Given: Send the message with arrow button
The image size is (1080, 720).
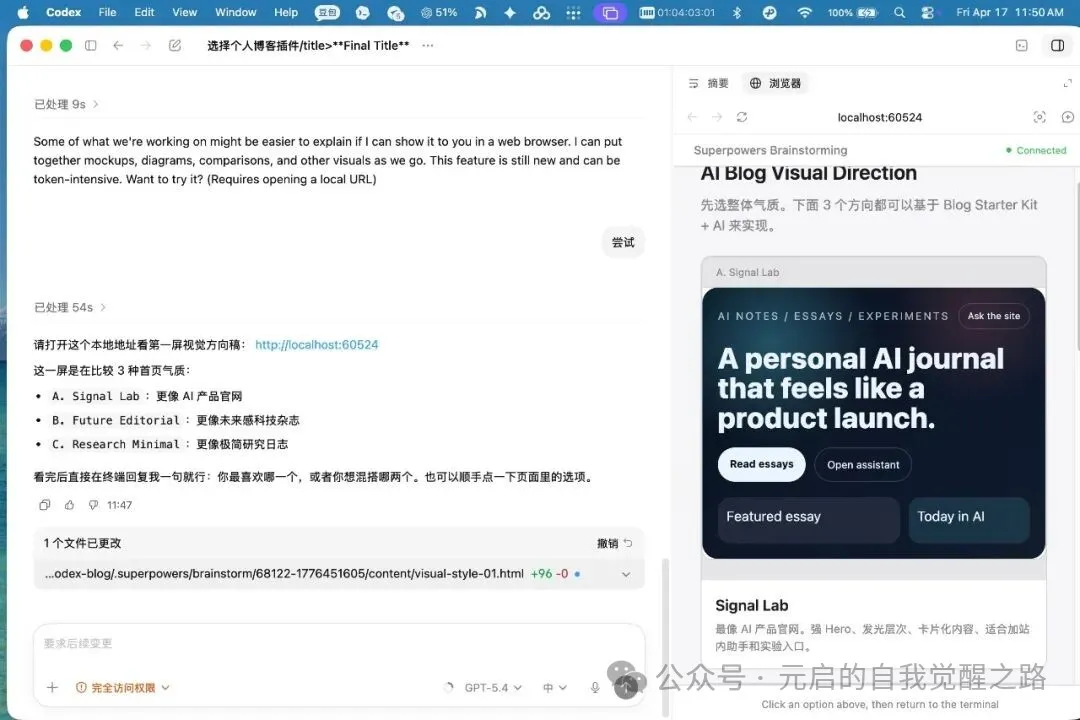Looking at the screenshot, I should point(626,687).
